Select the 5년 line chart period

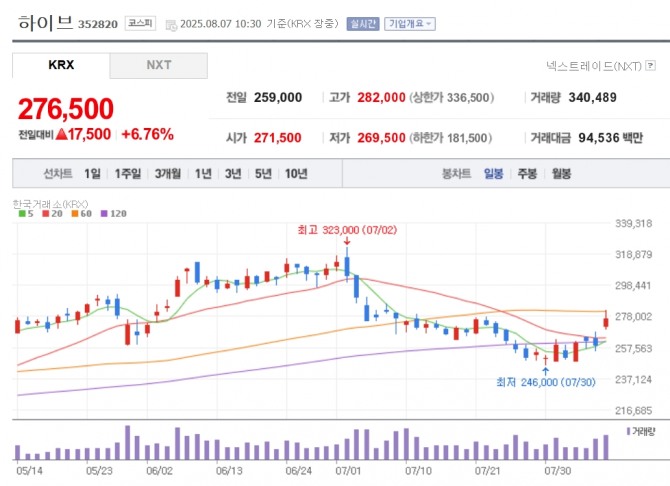click(x=263, y=174)
